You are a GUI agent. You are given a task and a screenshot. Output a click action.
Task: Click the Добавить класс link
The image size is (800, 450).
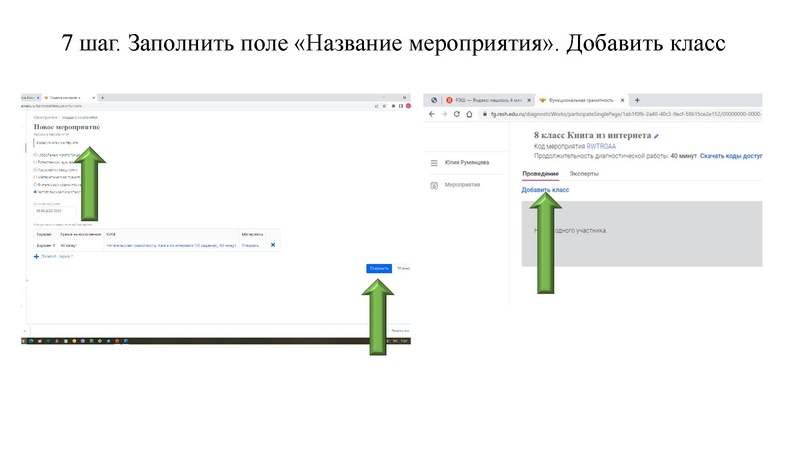click(x=545, y=189)
